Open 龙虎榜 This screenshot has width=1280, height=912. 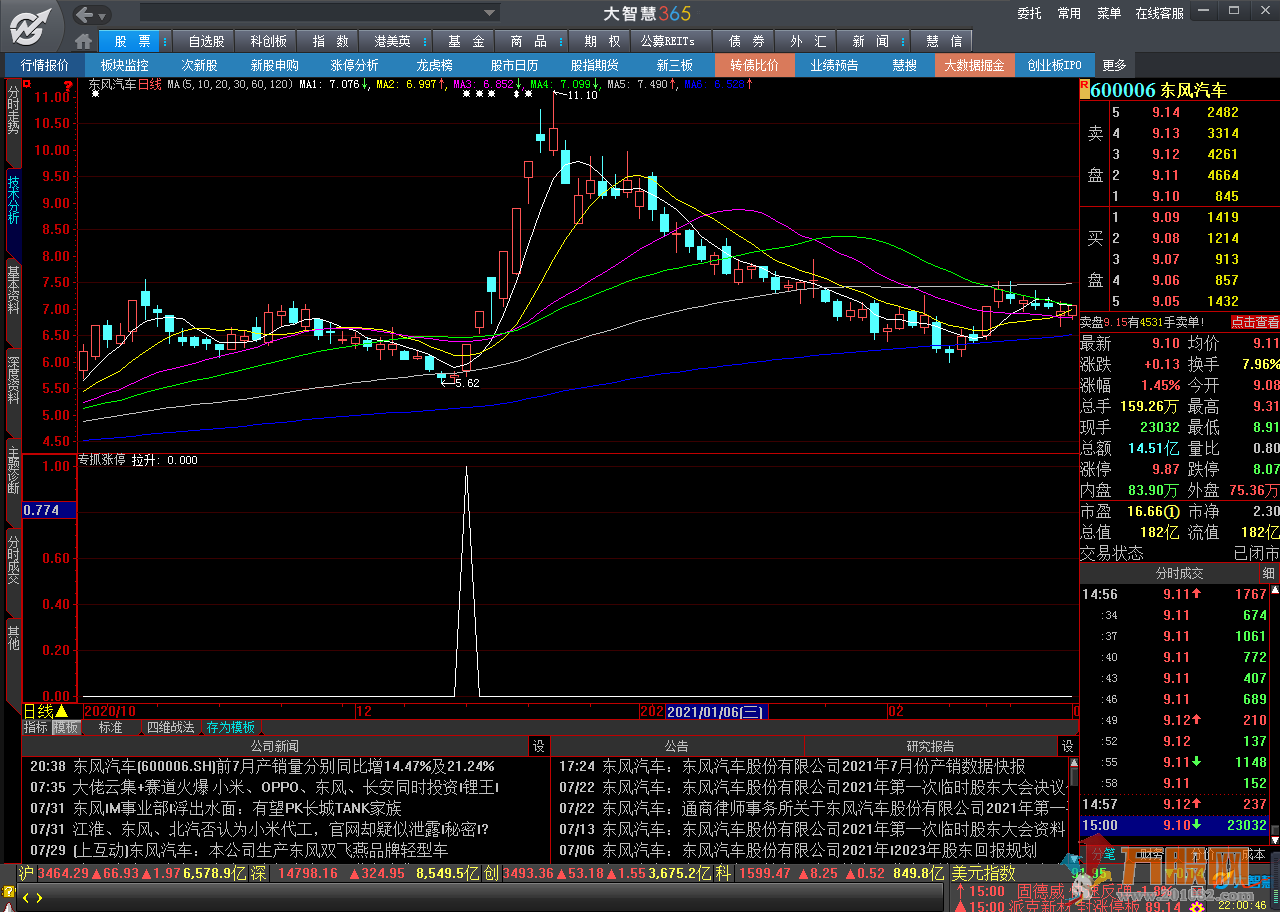coord(434,65)
